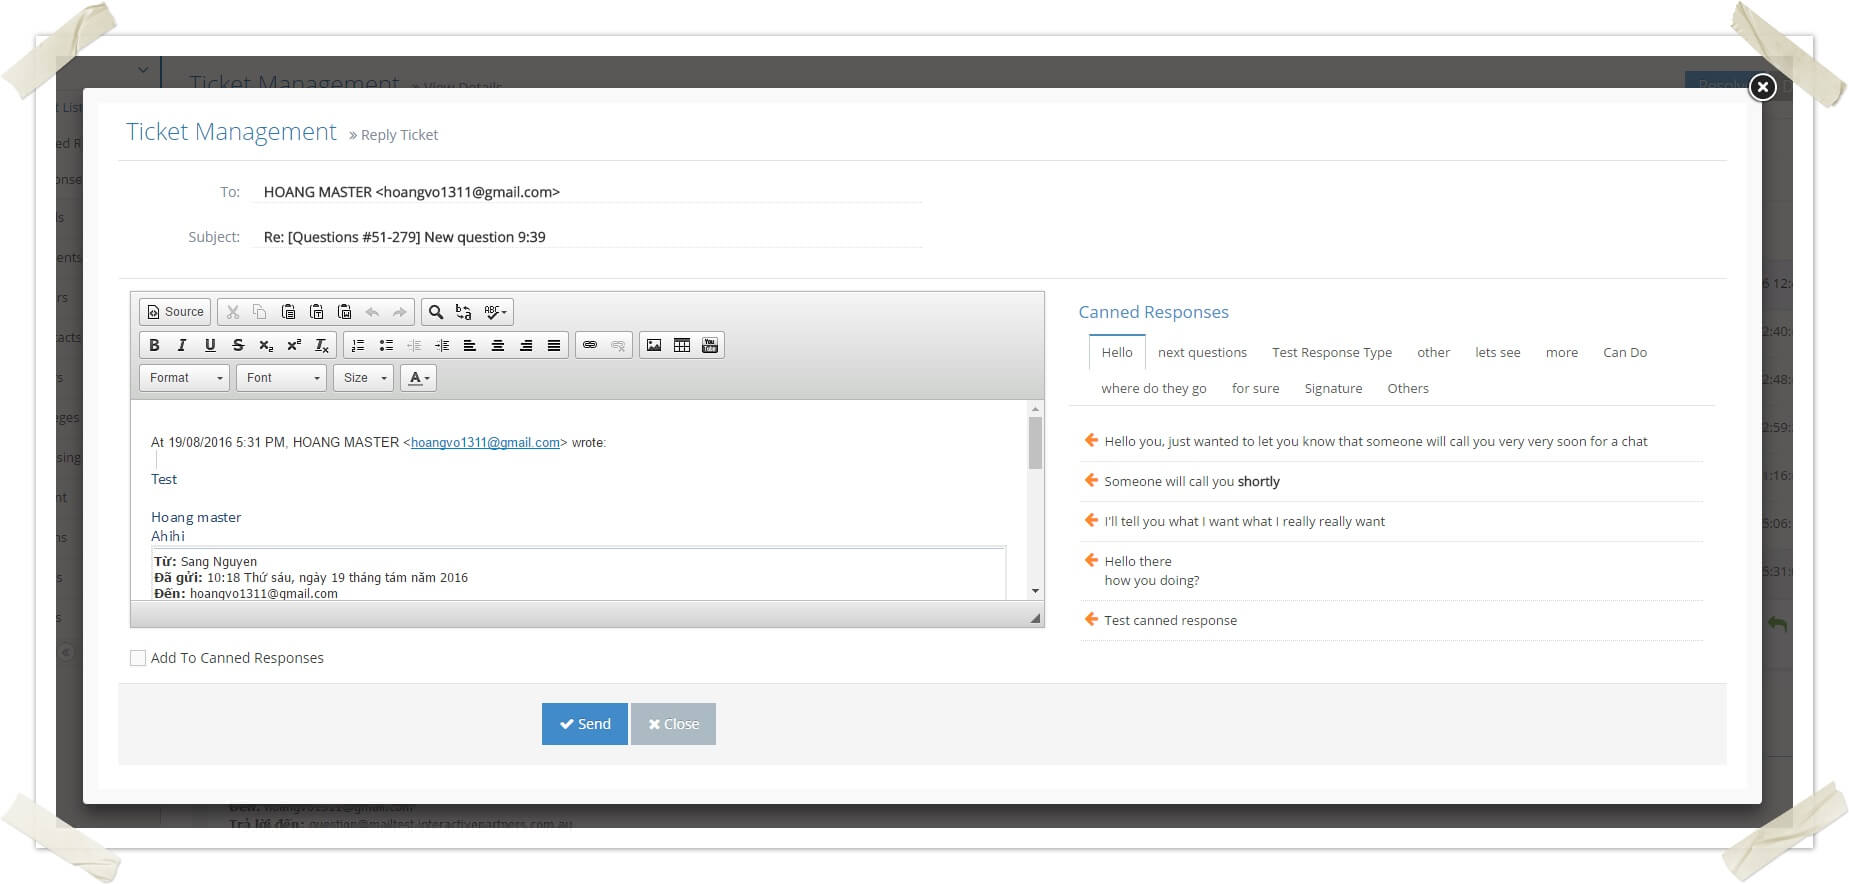
Task: Align text left
Action: (x=470, y=345)
